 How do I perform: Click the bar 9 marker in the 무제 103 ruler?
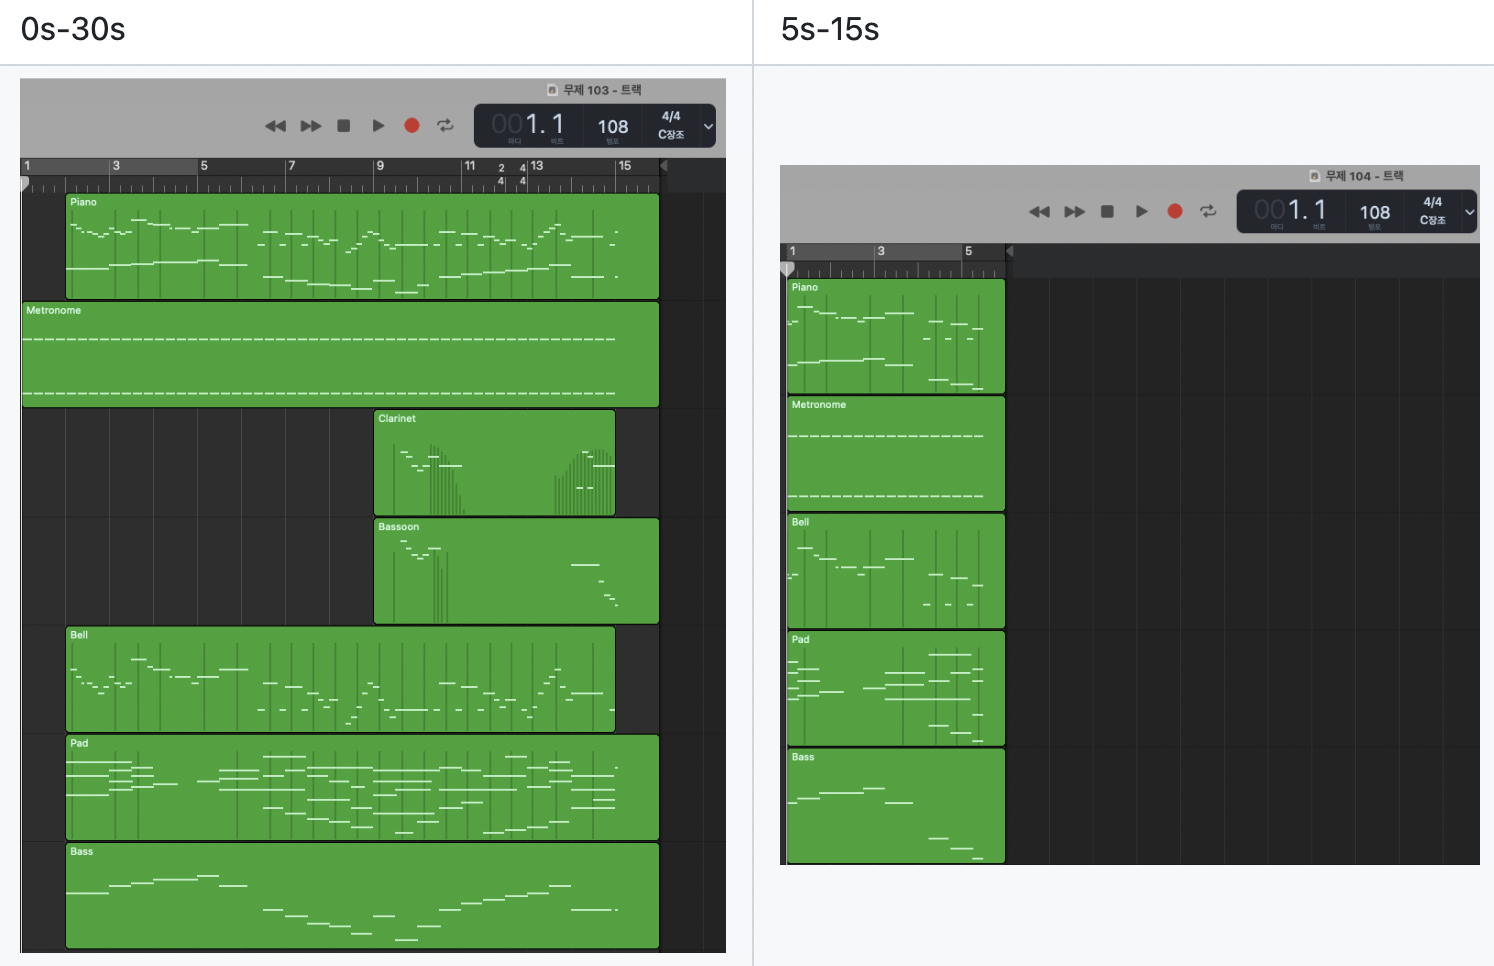coord(381,166)
